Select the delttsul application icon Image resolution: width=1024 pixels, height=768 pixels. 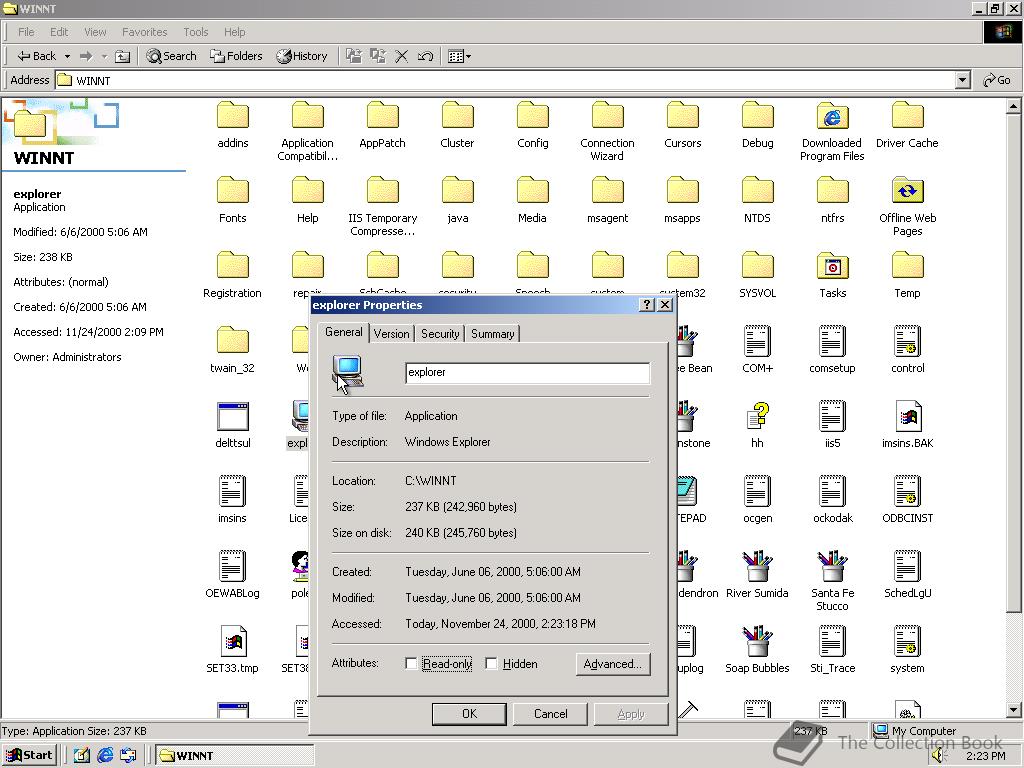click(232, 416)
